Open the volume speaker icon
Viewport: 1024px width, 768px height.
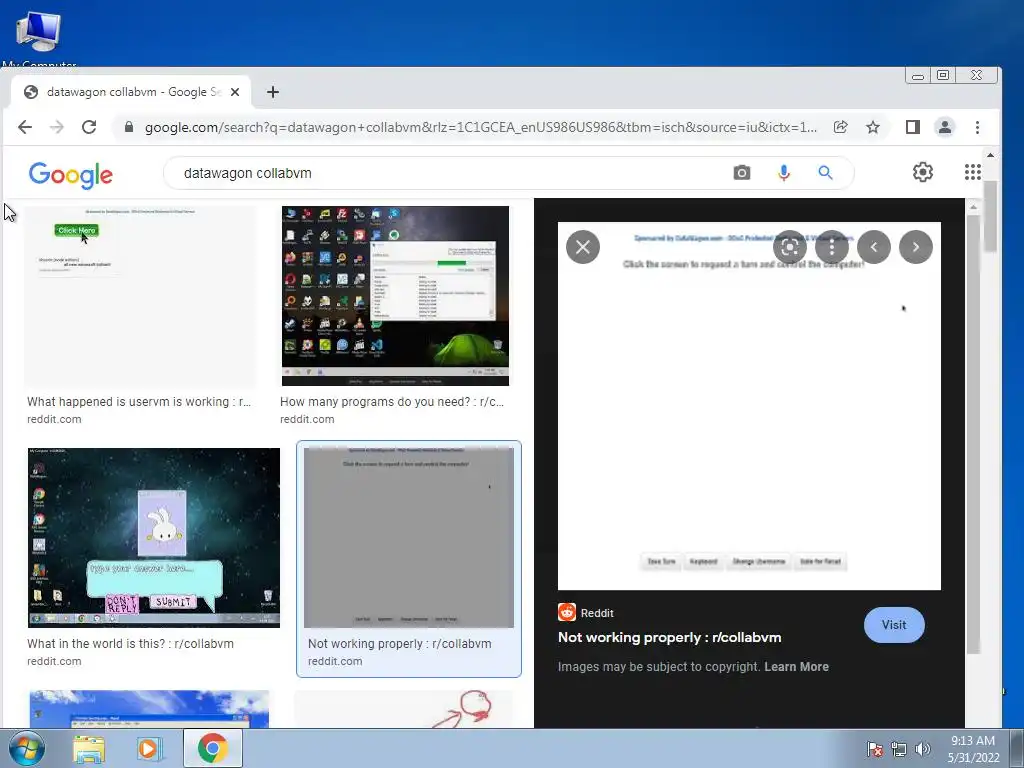[x=923, y=748]
